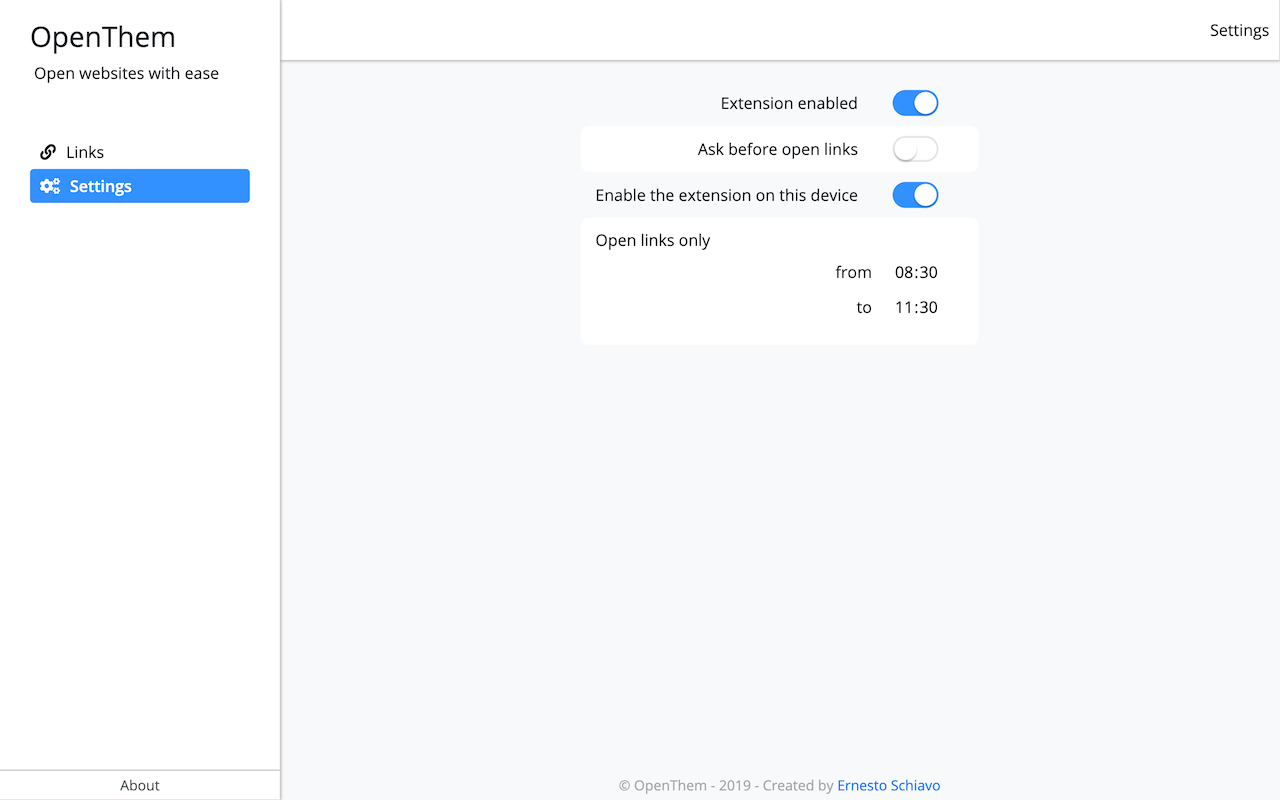
Task: Edit the to time field 11:30
Action: [x=916, y=307]
